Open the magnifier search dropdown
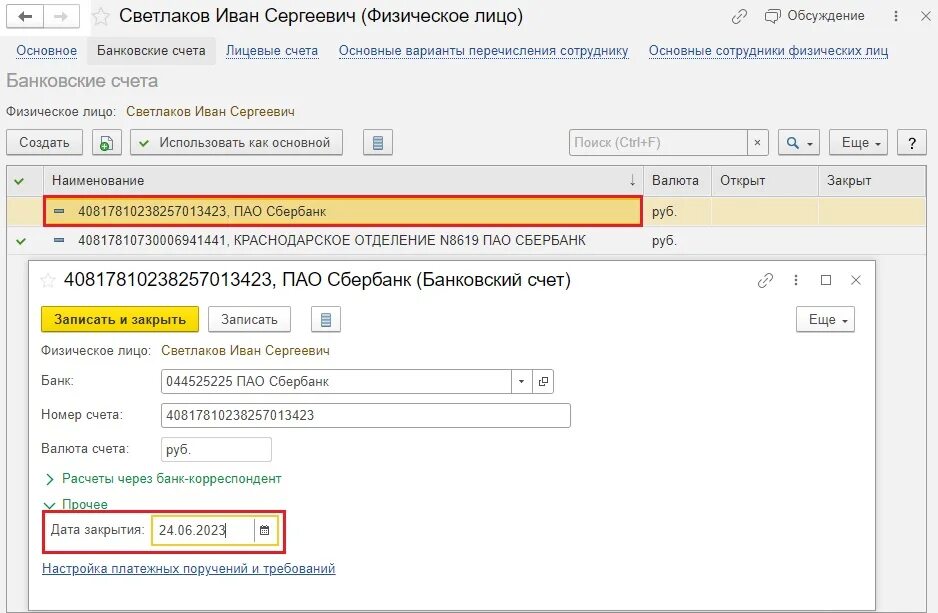This screenshot has height=613, width=938. (x=799, y=142)
